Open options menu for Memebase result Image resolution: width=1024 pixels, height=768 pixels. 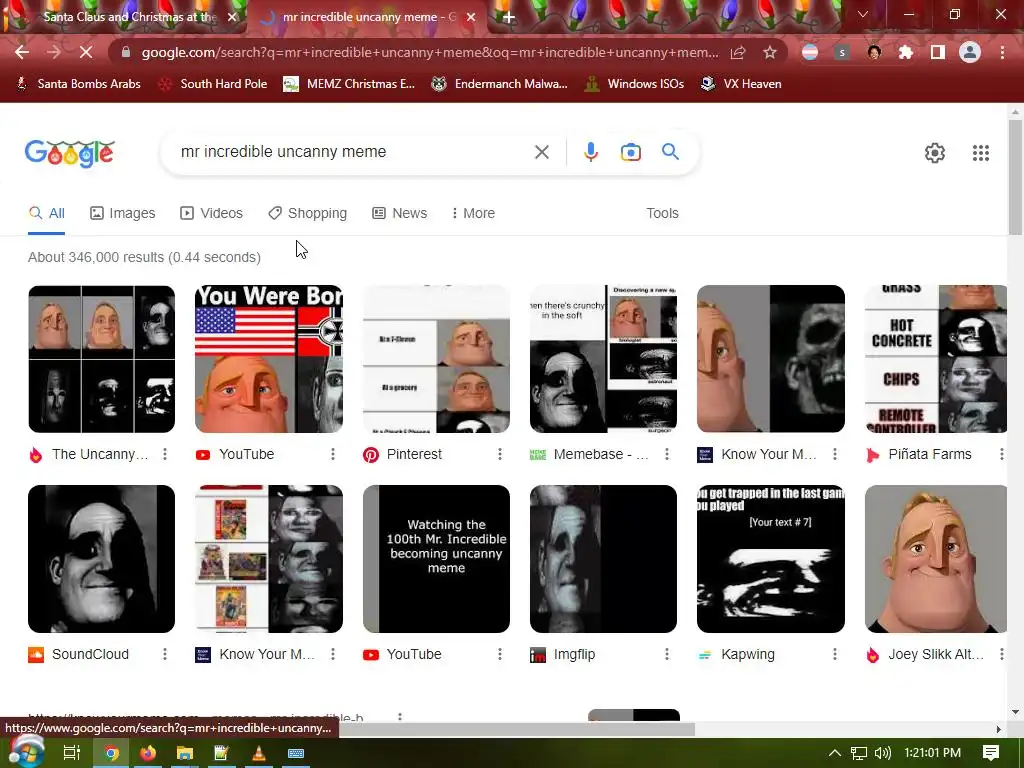click(667, 454)
